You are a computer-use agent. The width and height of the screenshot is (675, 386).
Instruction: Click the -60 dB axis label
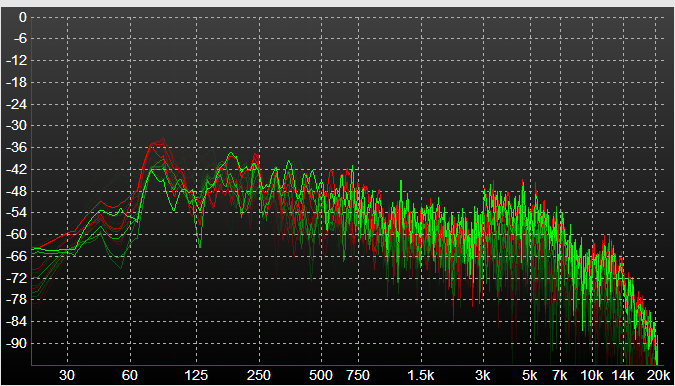pyautogui.click(x=17, y=235)
